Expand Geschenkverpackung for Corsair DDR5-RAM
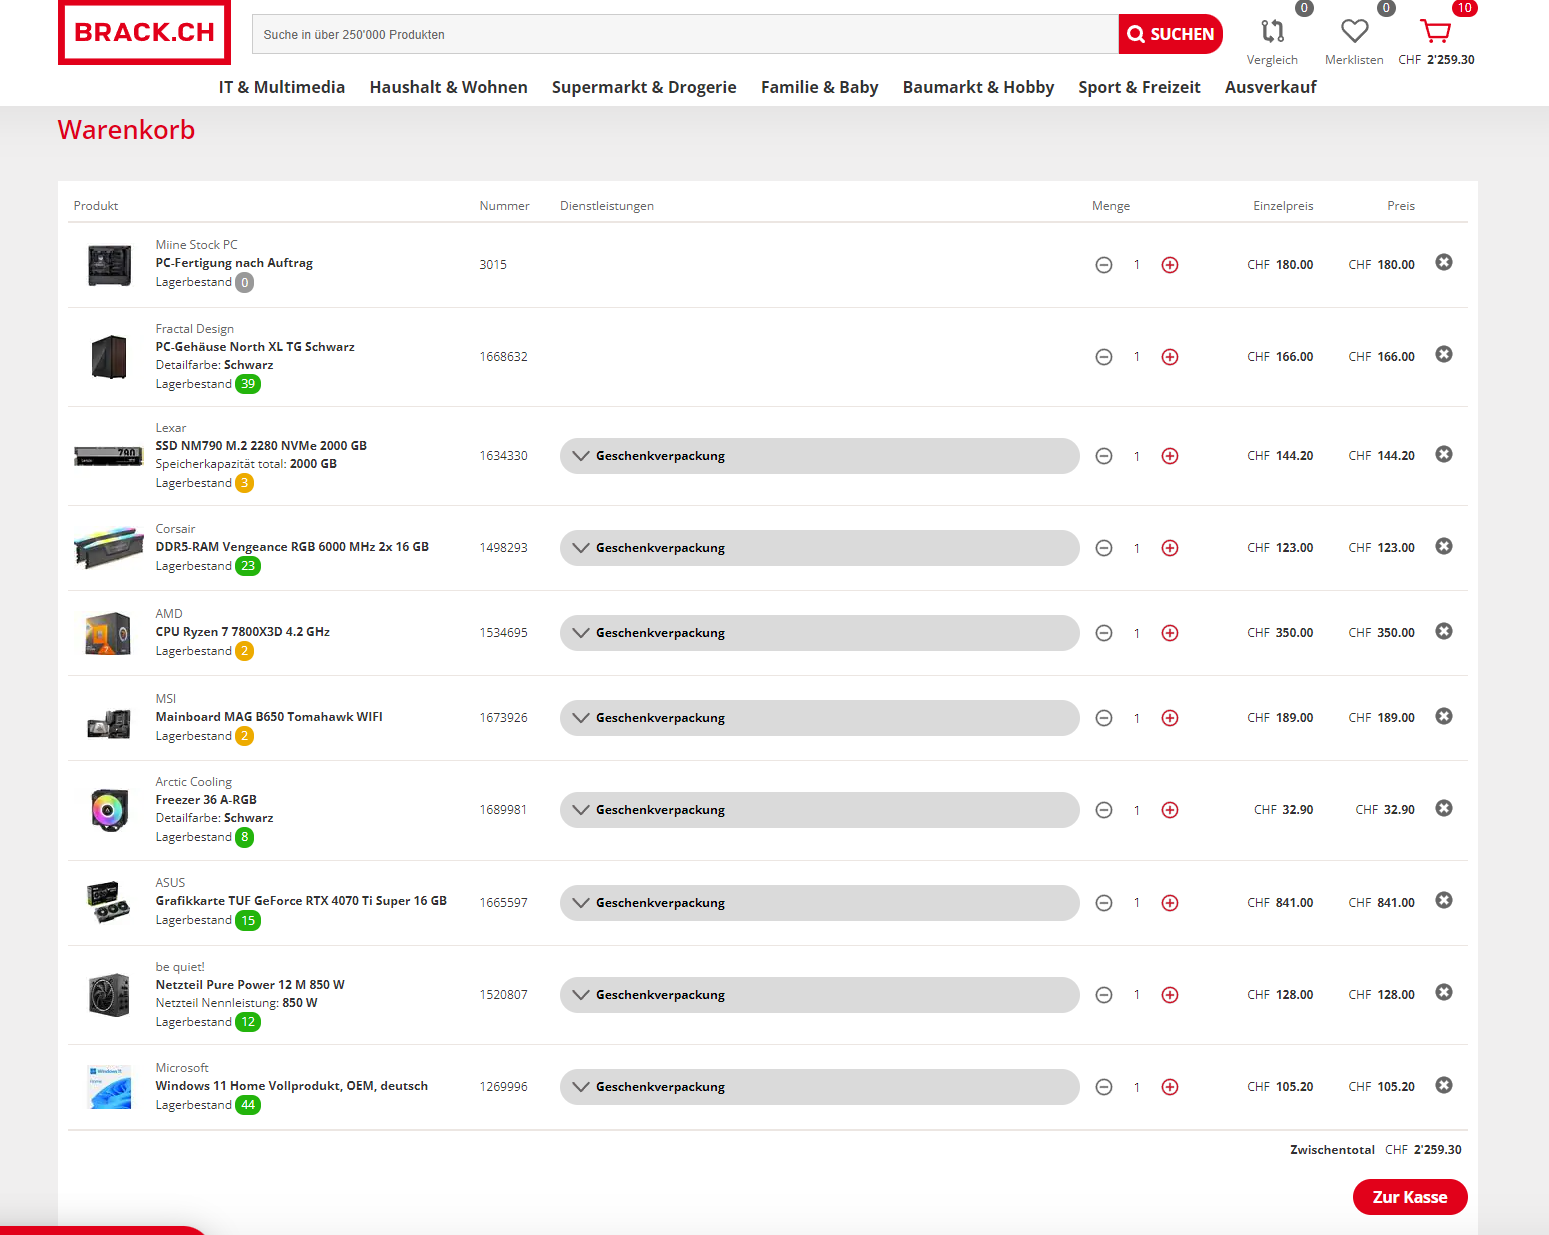The image size is (1549, 1235). [819, 548]
